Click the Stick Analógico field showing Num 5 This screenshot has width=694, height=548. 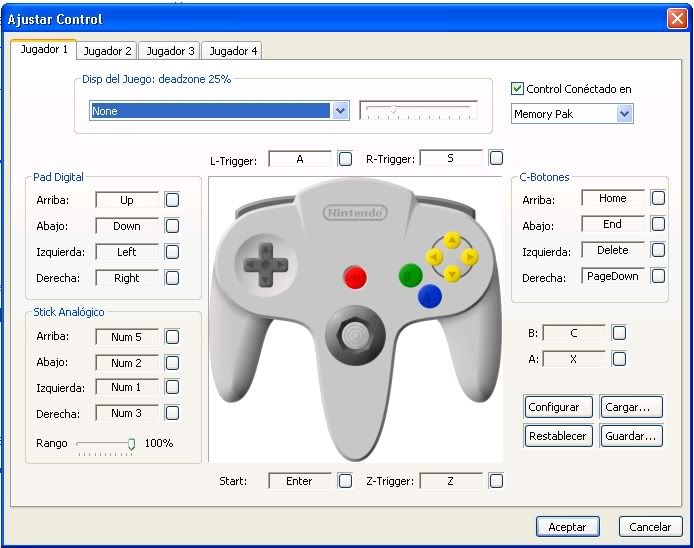pyautogui.click(x=127, y=337)
